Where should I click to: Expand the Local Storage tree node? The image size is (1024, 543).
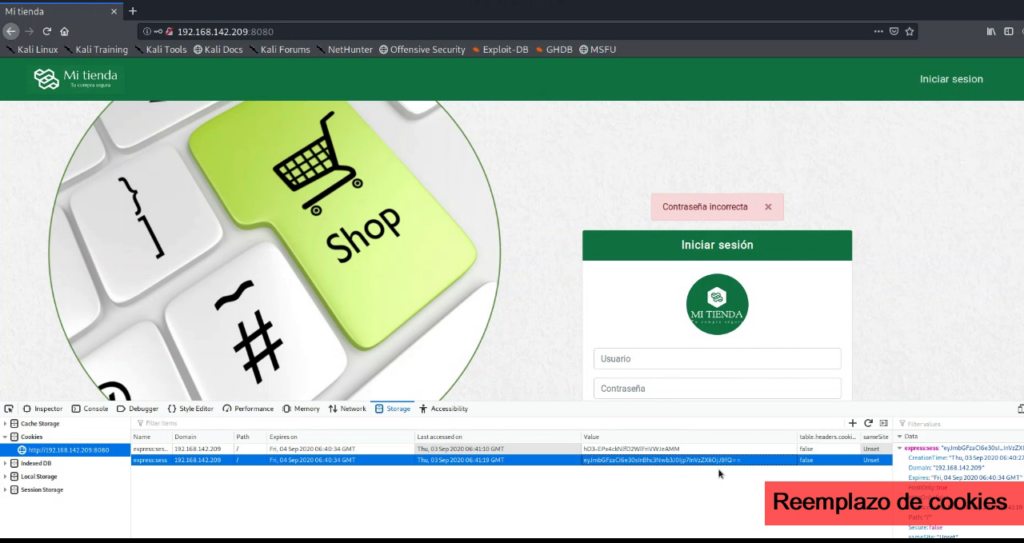click(5, 476)
